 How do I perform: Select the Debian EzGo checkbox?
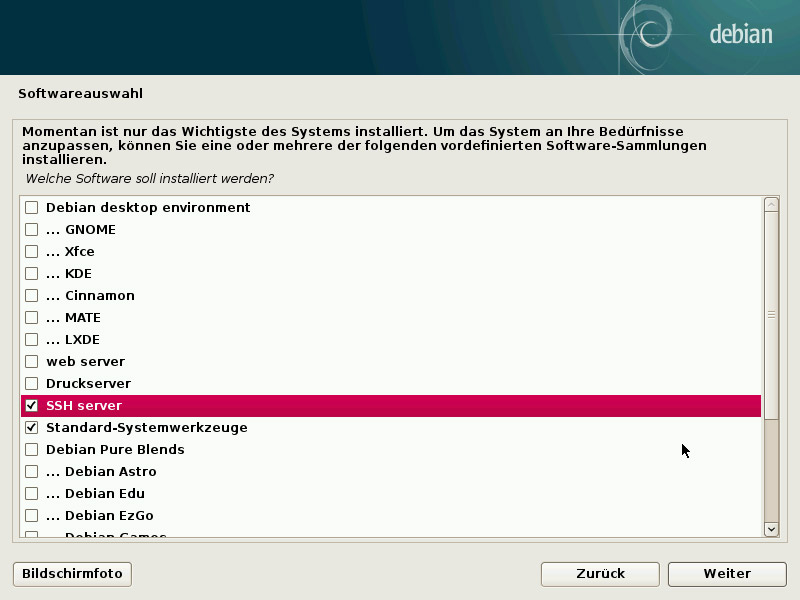pos(32,515)
